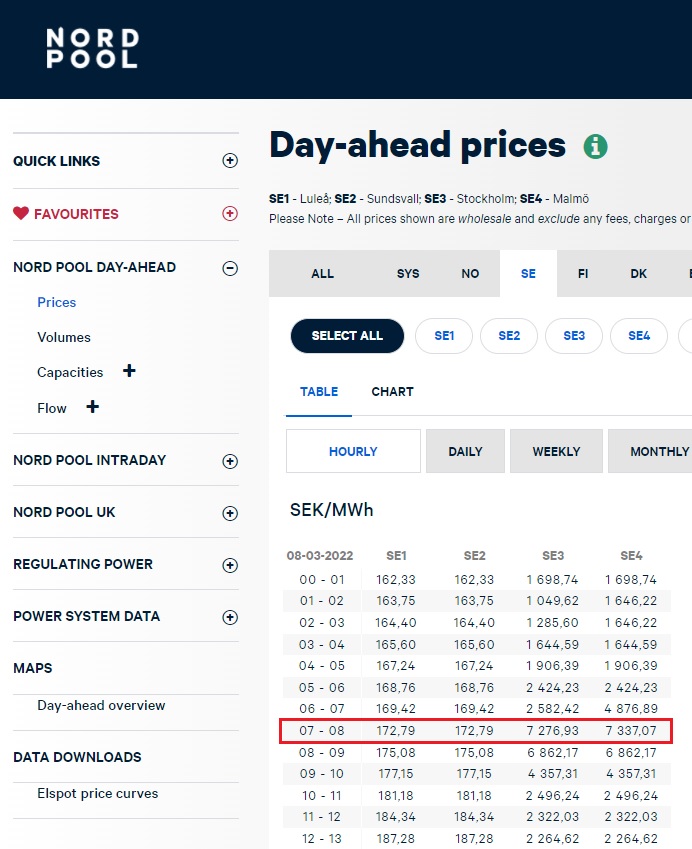This screenshot has height=849, width=692.
Task: Toggle the SE3 area filter
Action: (x=574, y=336)
